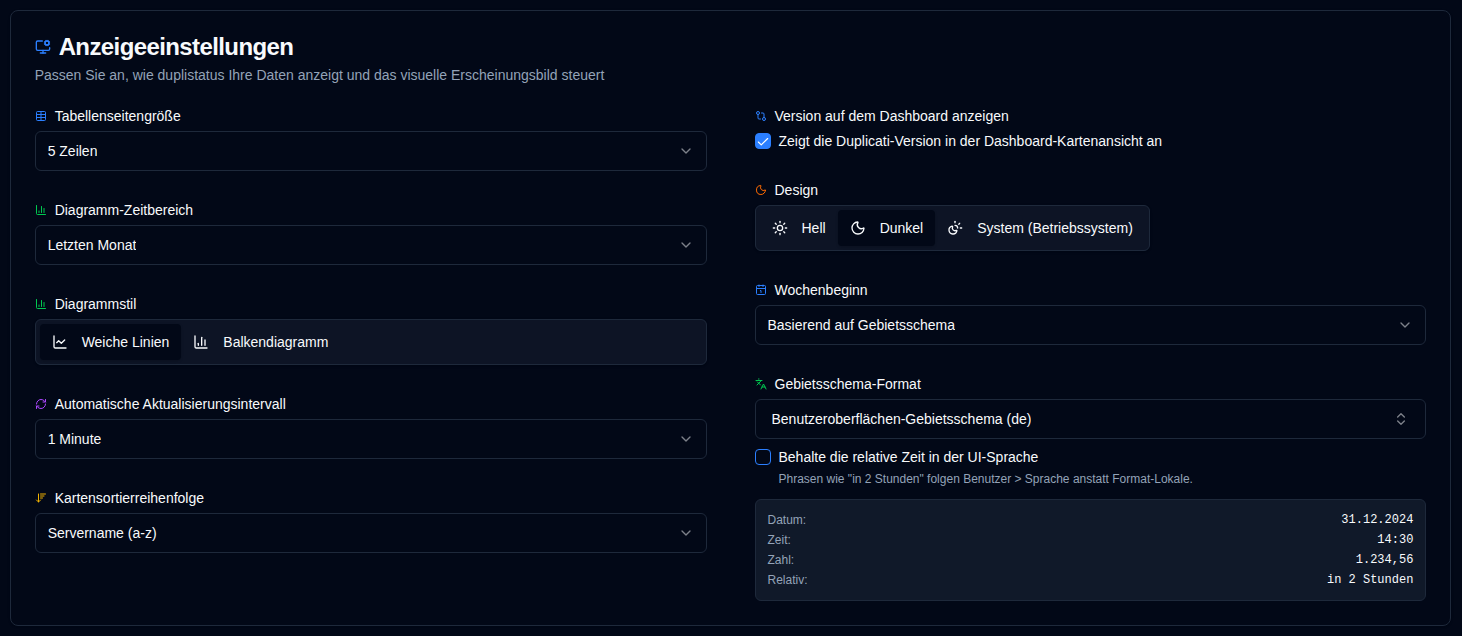Open the Letzten Monat time range dropdown

[371, 245]
